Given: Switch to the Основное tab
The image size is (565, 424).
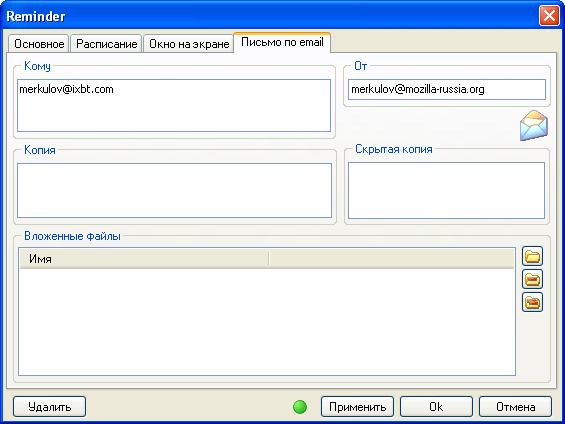Looking at the screenshot, I should [x=39, y=44].
